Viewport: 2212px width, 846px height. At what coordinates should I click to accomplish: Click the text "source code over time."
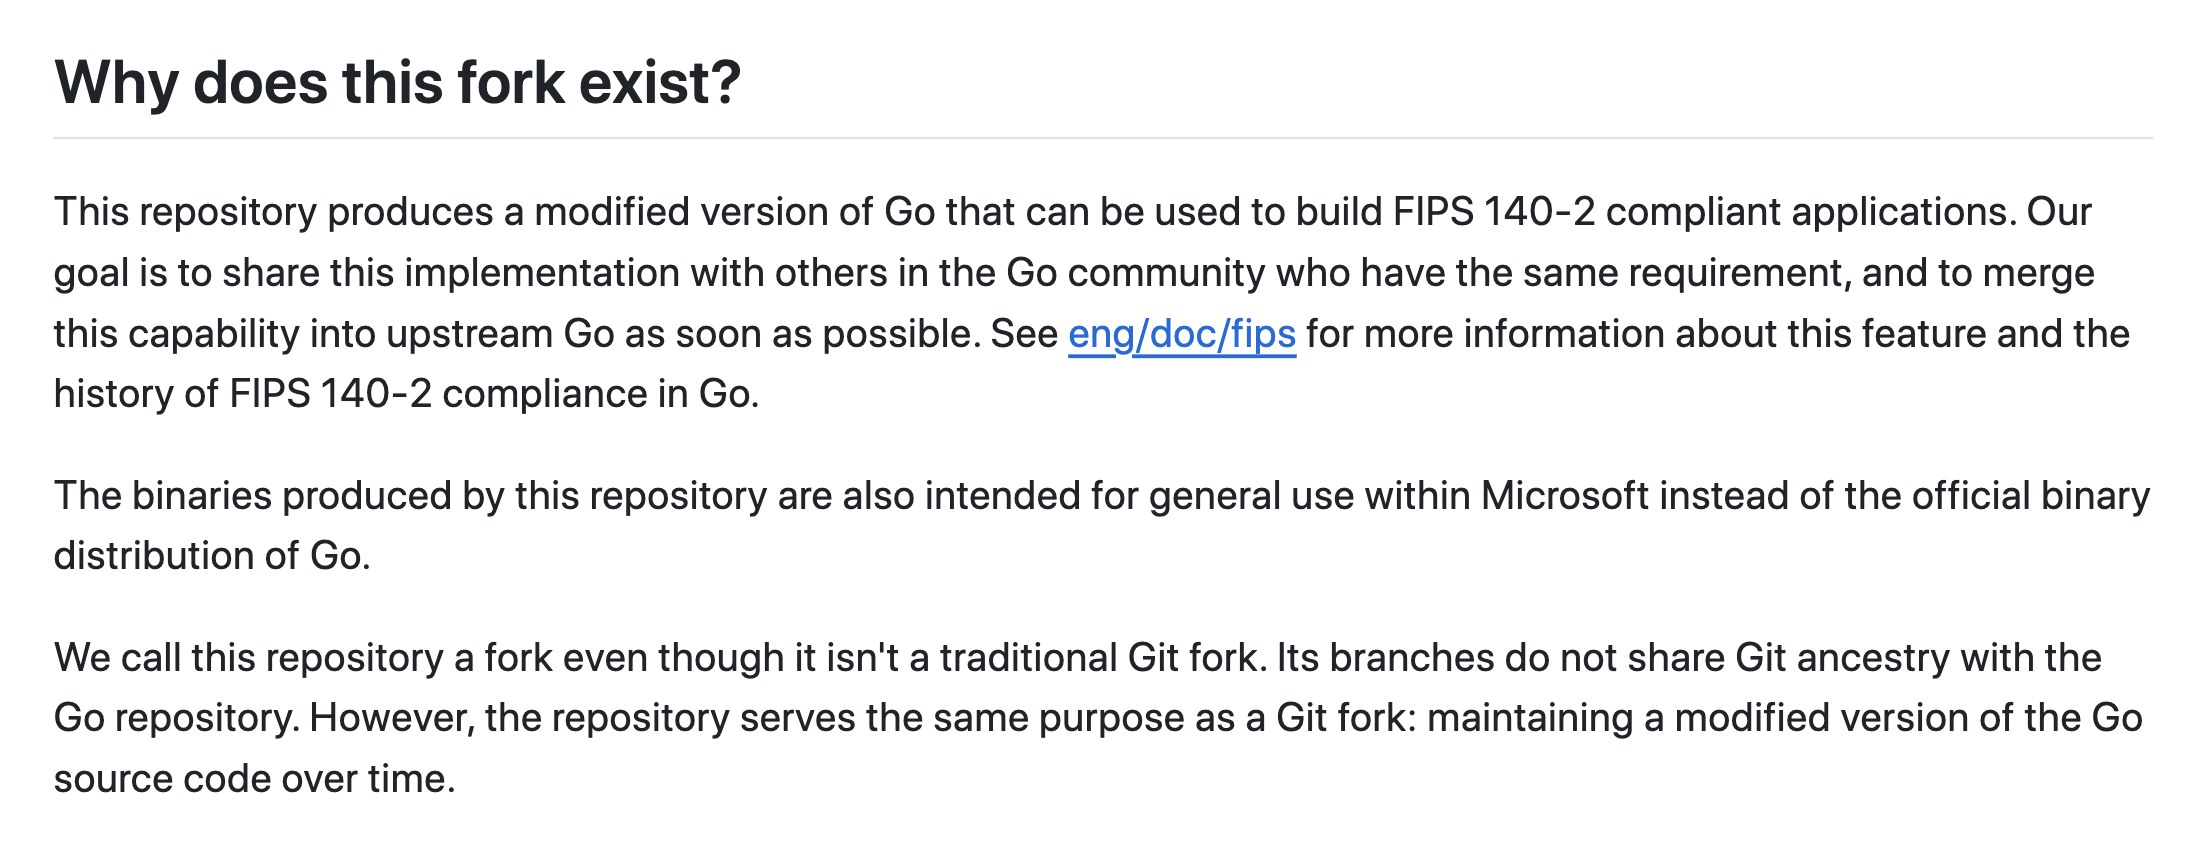pos(255,779)
